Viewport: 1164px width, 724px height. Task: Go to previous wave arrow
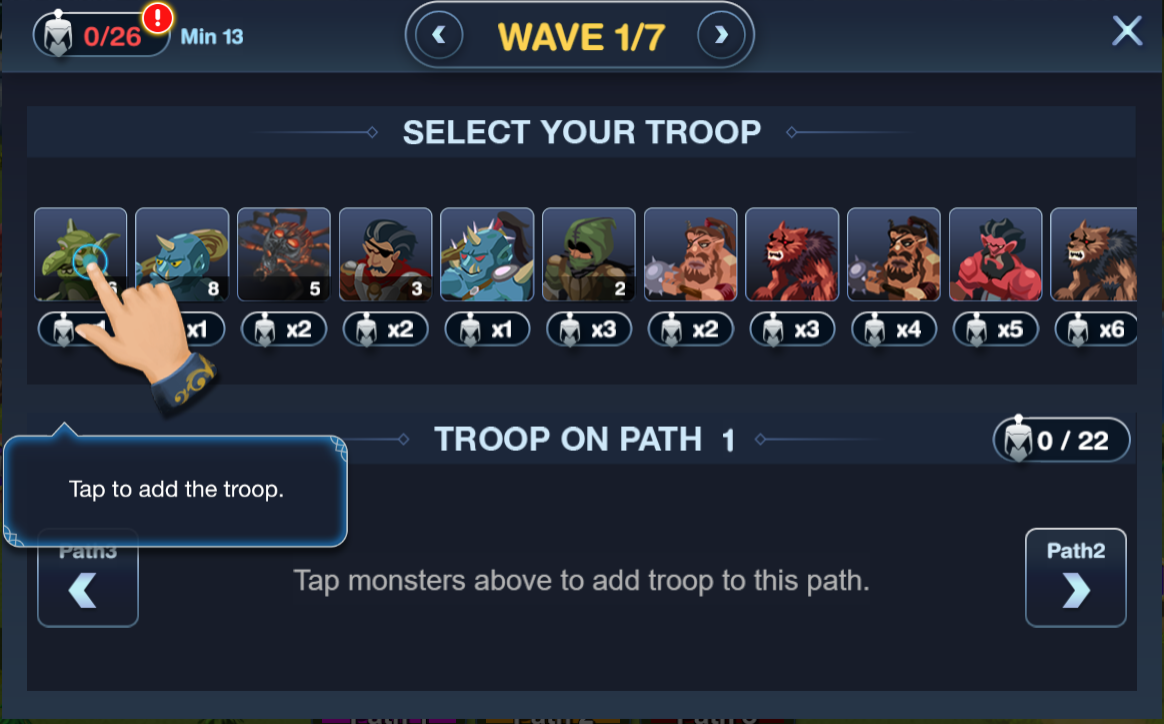point(439,35)
